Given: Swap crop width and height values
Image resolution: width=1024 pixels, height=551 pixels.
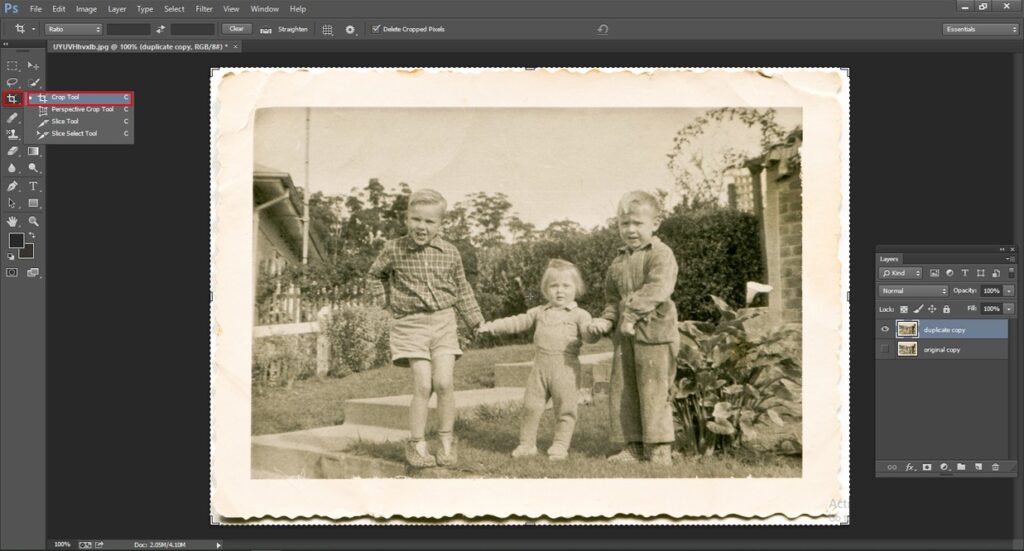Looking at the screenshot, I should (160, 29).
